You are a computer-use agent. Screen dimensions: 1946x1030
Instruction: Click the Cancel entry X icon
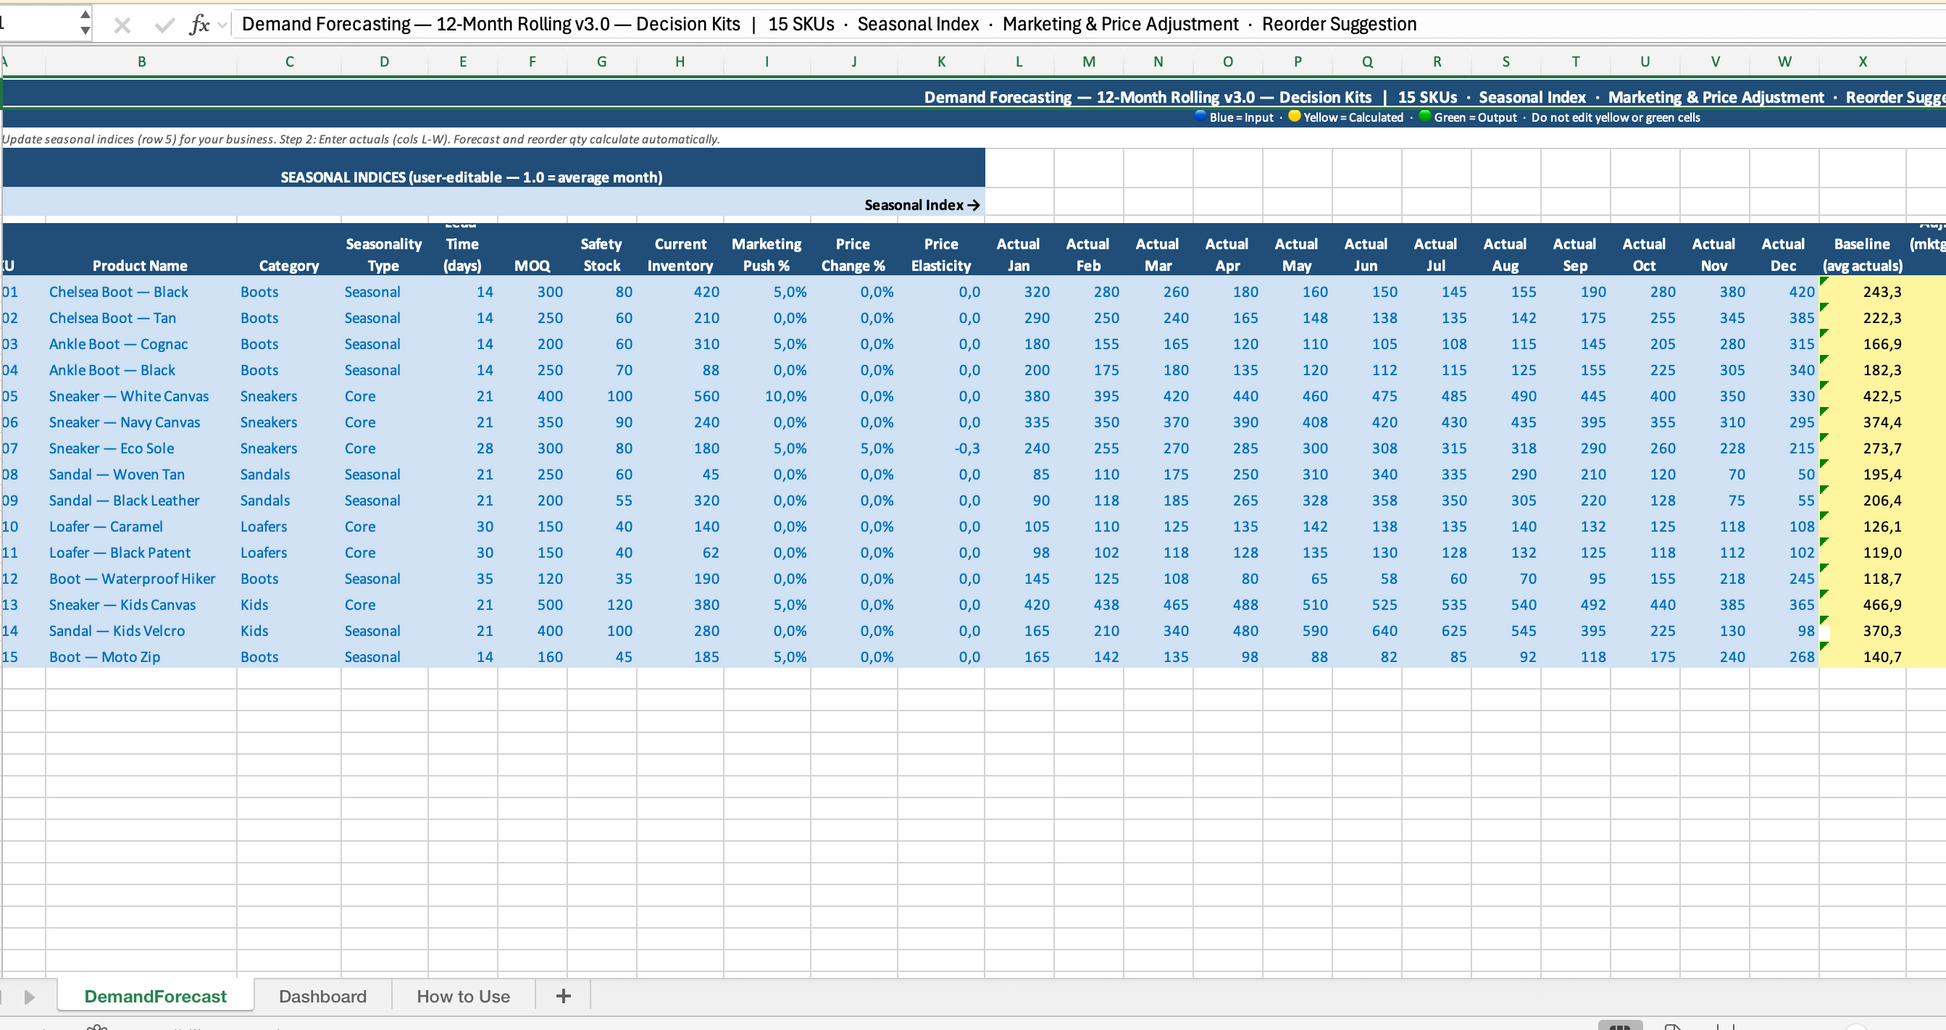pos(122,25)
